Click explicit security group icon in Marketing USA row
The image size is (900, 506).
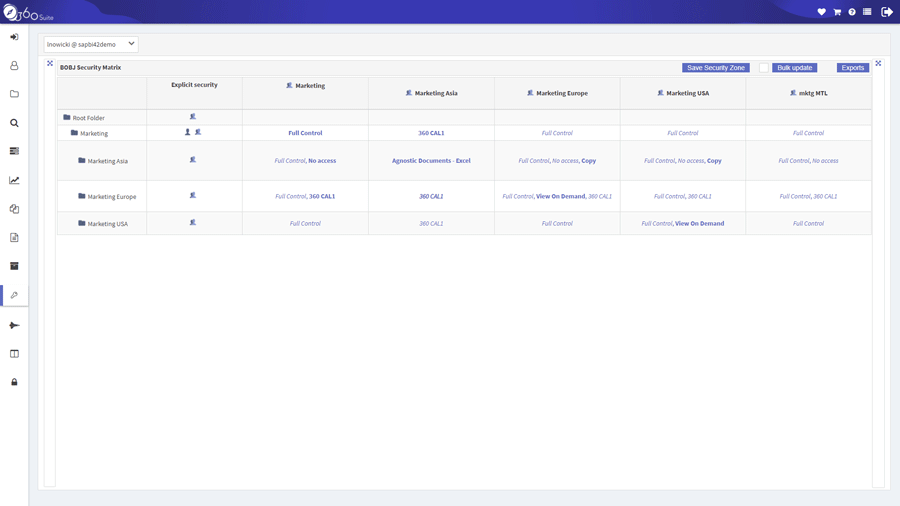tap(193, 223)
